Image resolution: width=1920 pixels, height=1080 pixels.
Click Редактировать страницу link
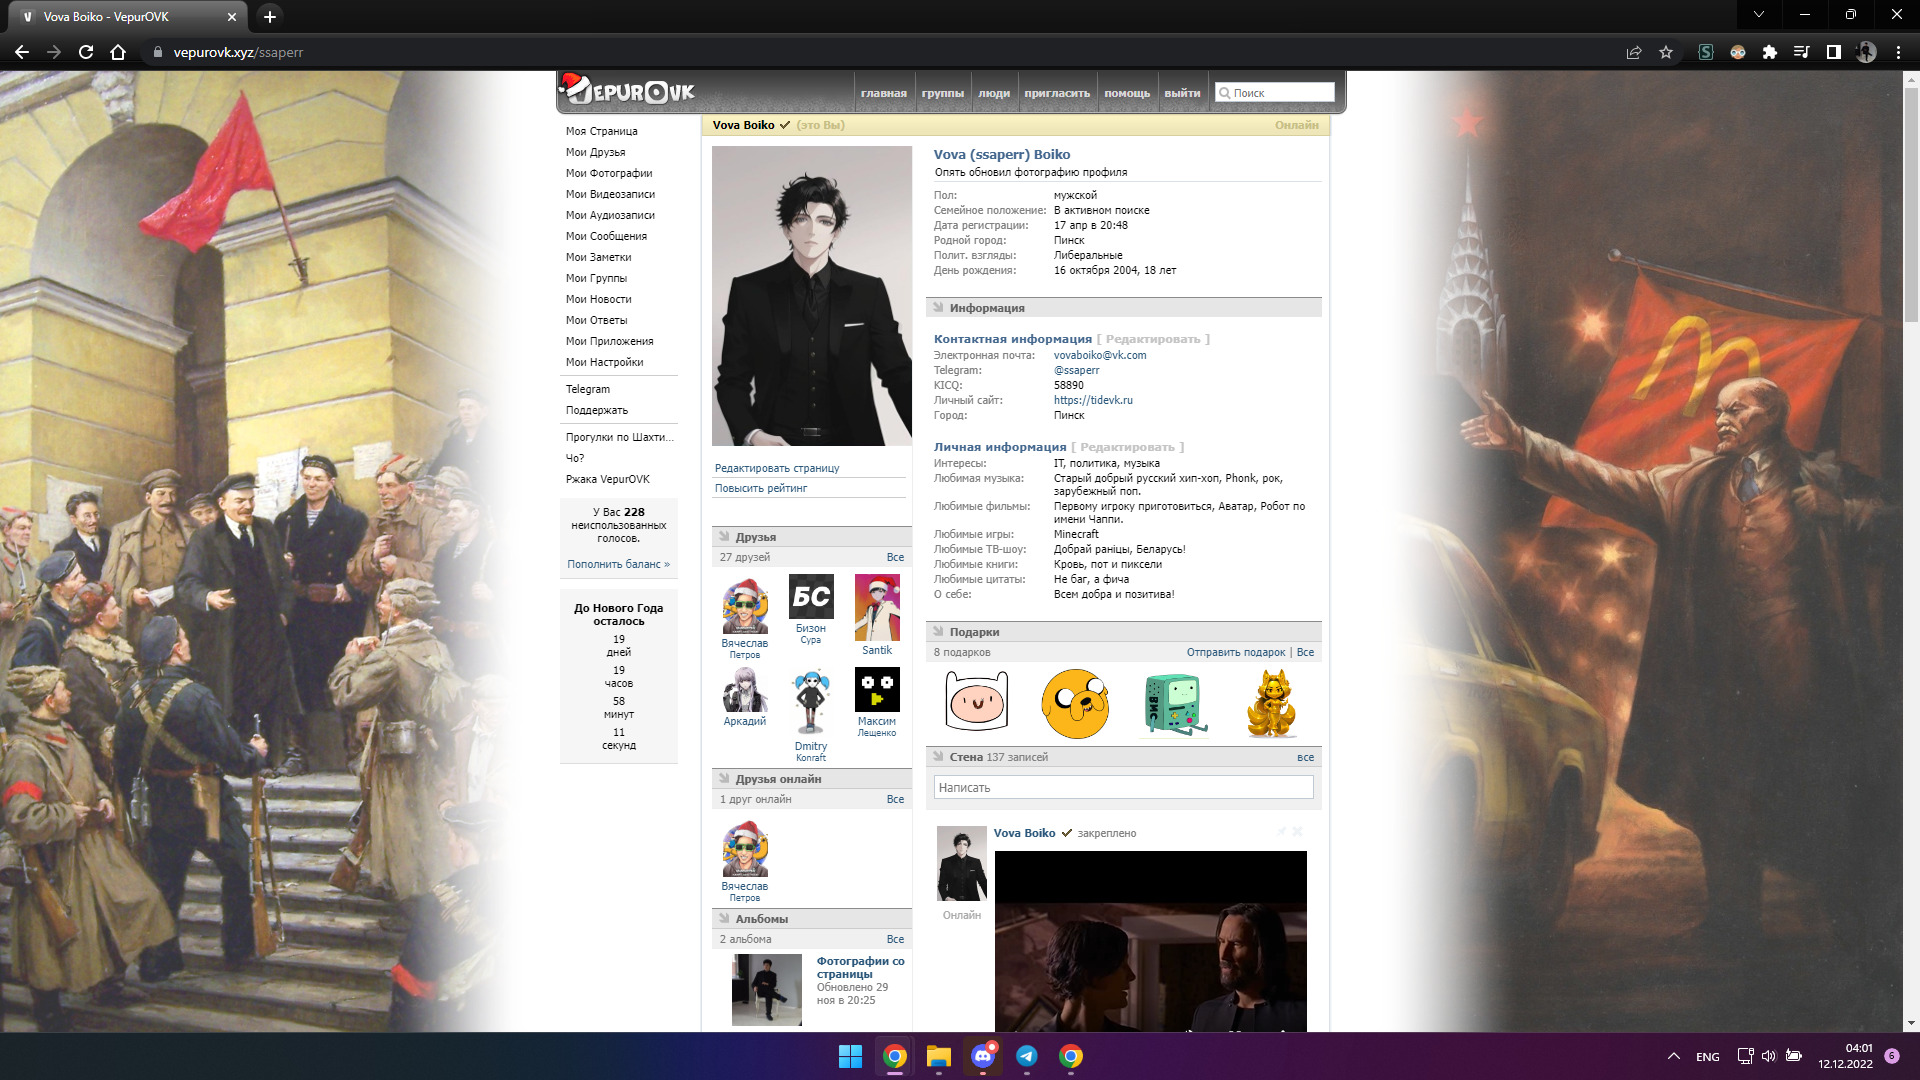(x=777, y=468)
